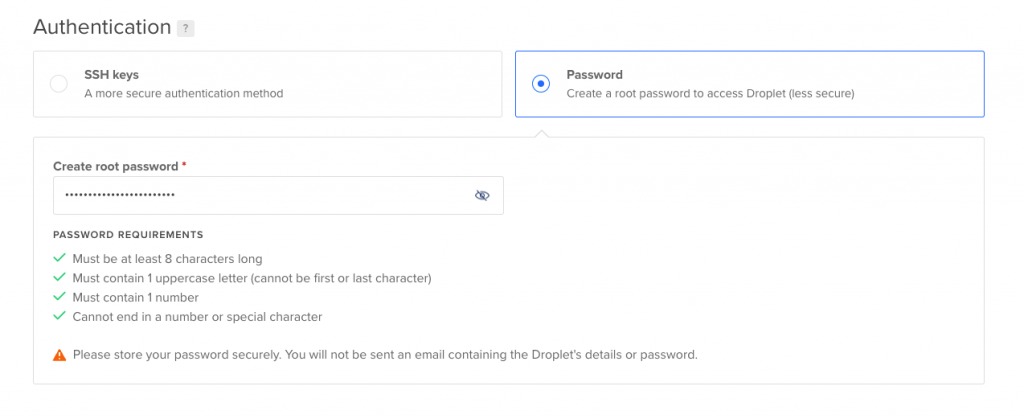Viewport: 1024px width, 419px height.
Task: Click 'A more secure authentication method' description
Action: click(x=184, y=93)
